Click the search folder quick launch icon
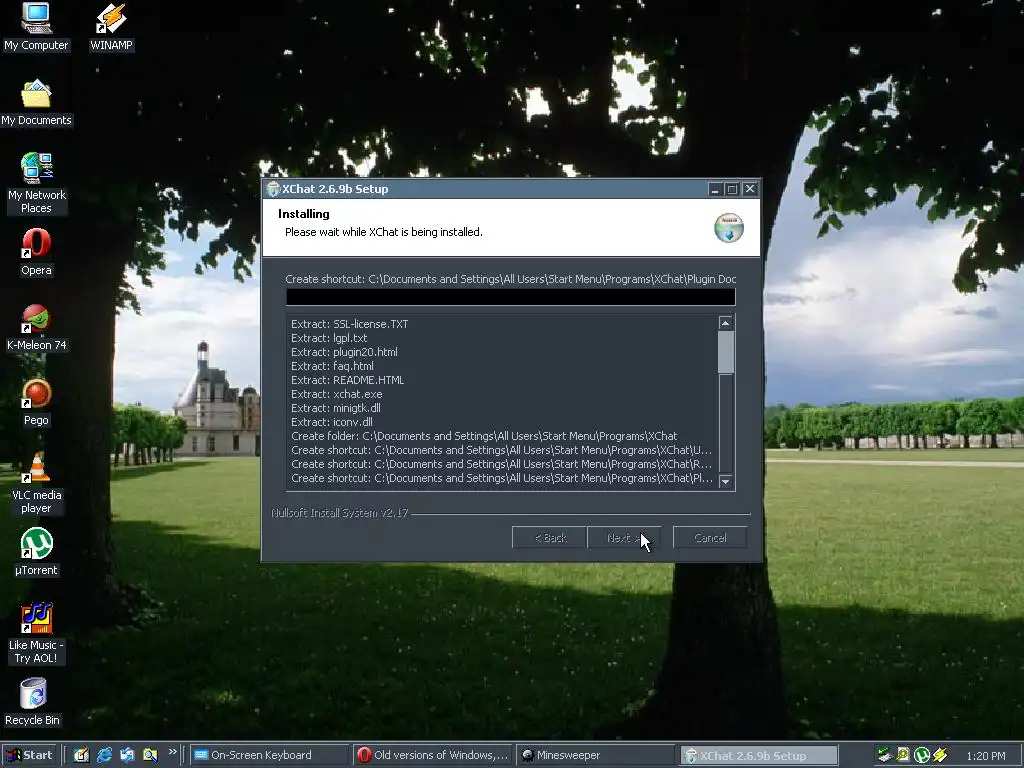Viewport: 1024px width, 768px height. point(150,755)
